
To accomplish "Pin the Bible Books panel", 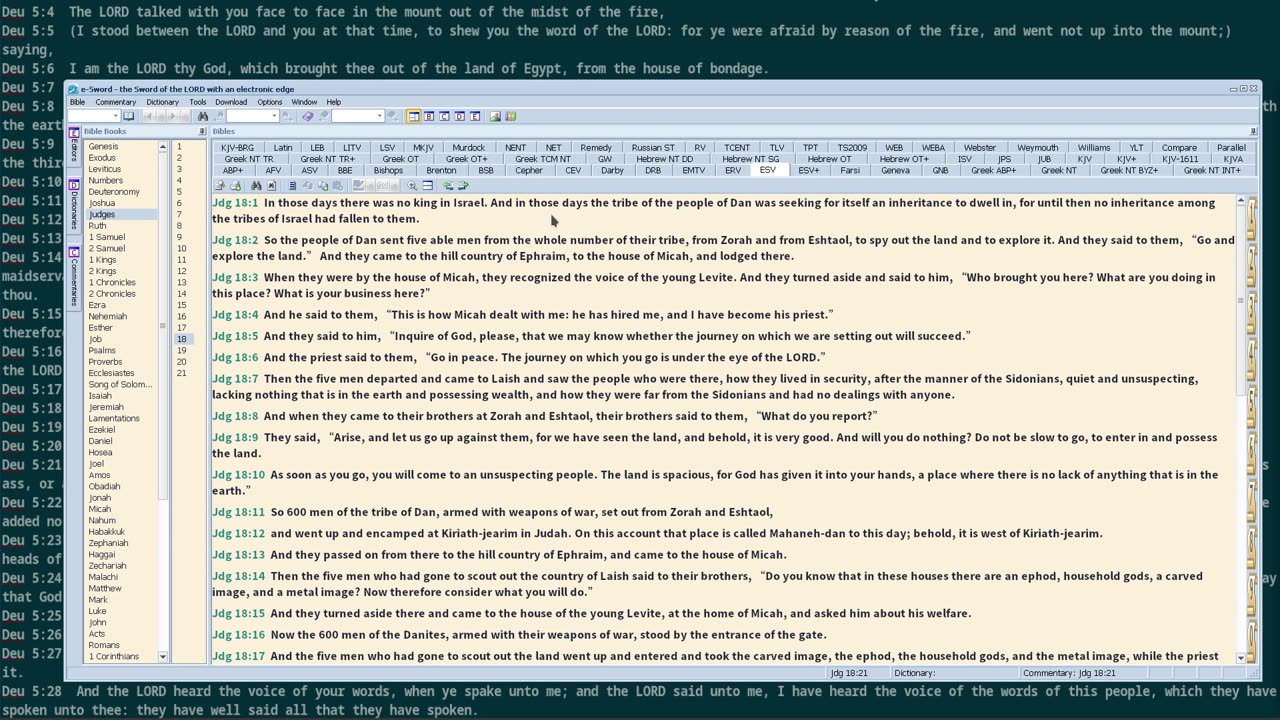I will pos(202,131).
